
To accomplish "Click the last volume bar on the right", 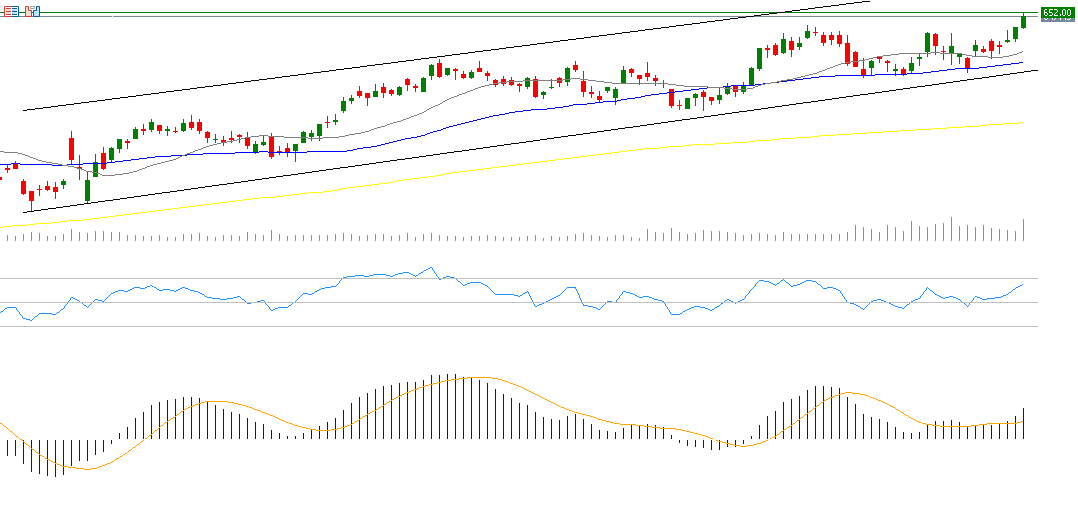I will (1024, 230).
